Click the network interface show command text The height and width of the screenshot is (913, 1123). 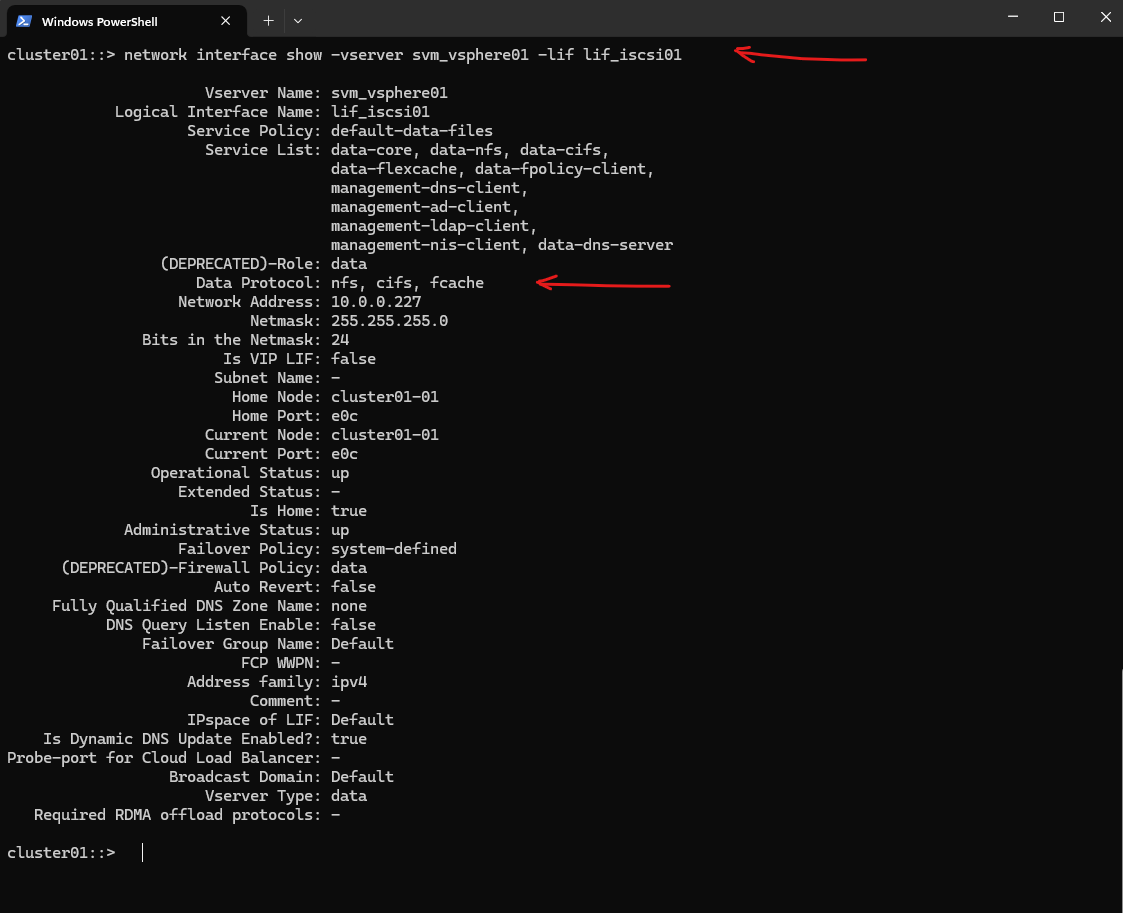click(x=403, y=54)
